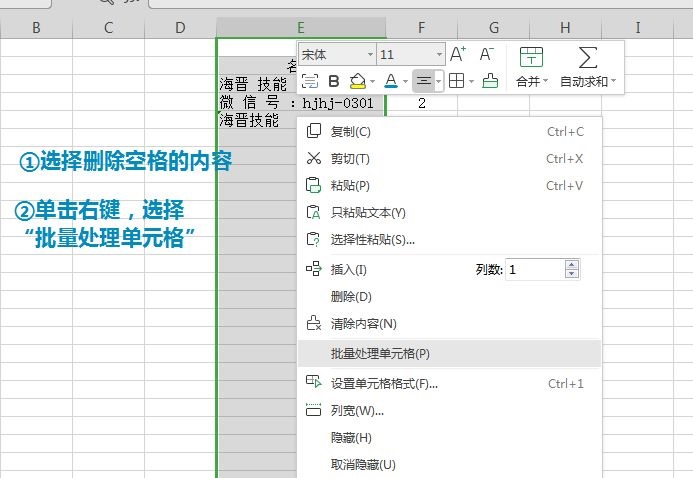
Task: Increase column count with stepper up arrow
Action: tap(571, 264)
